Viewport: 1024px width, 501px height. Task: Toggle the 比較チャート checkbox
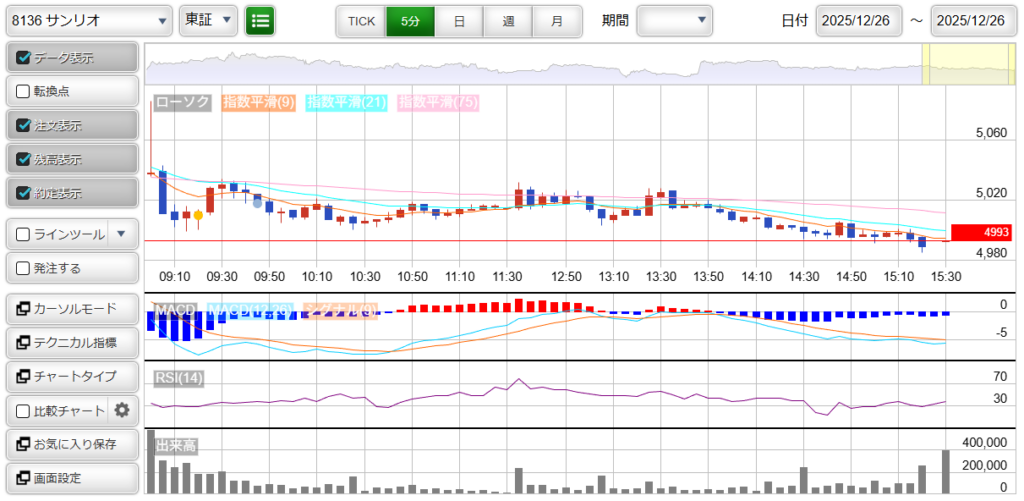click(24, 410)
